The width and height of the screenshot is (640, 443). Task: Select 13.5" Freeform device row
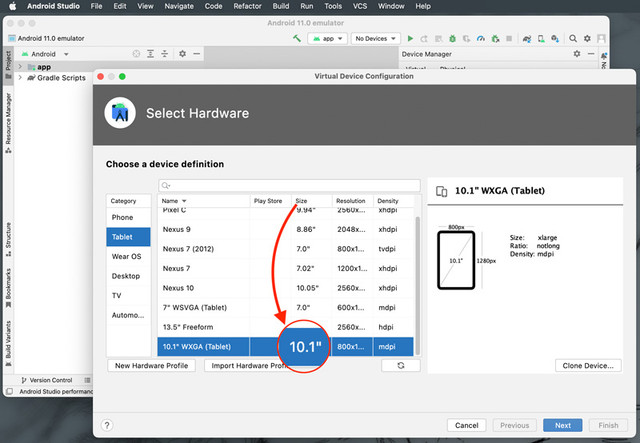click(285, 327)
